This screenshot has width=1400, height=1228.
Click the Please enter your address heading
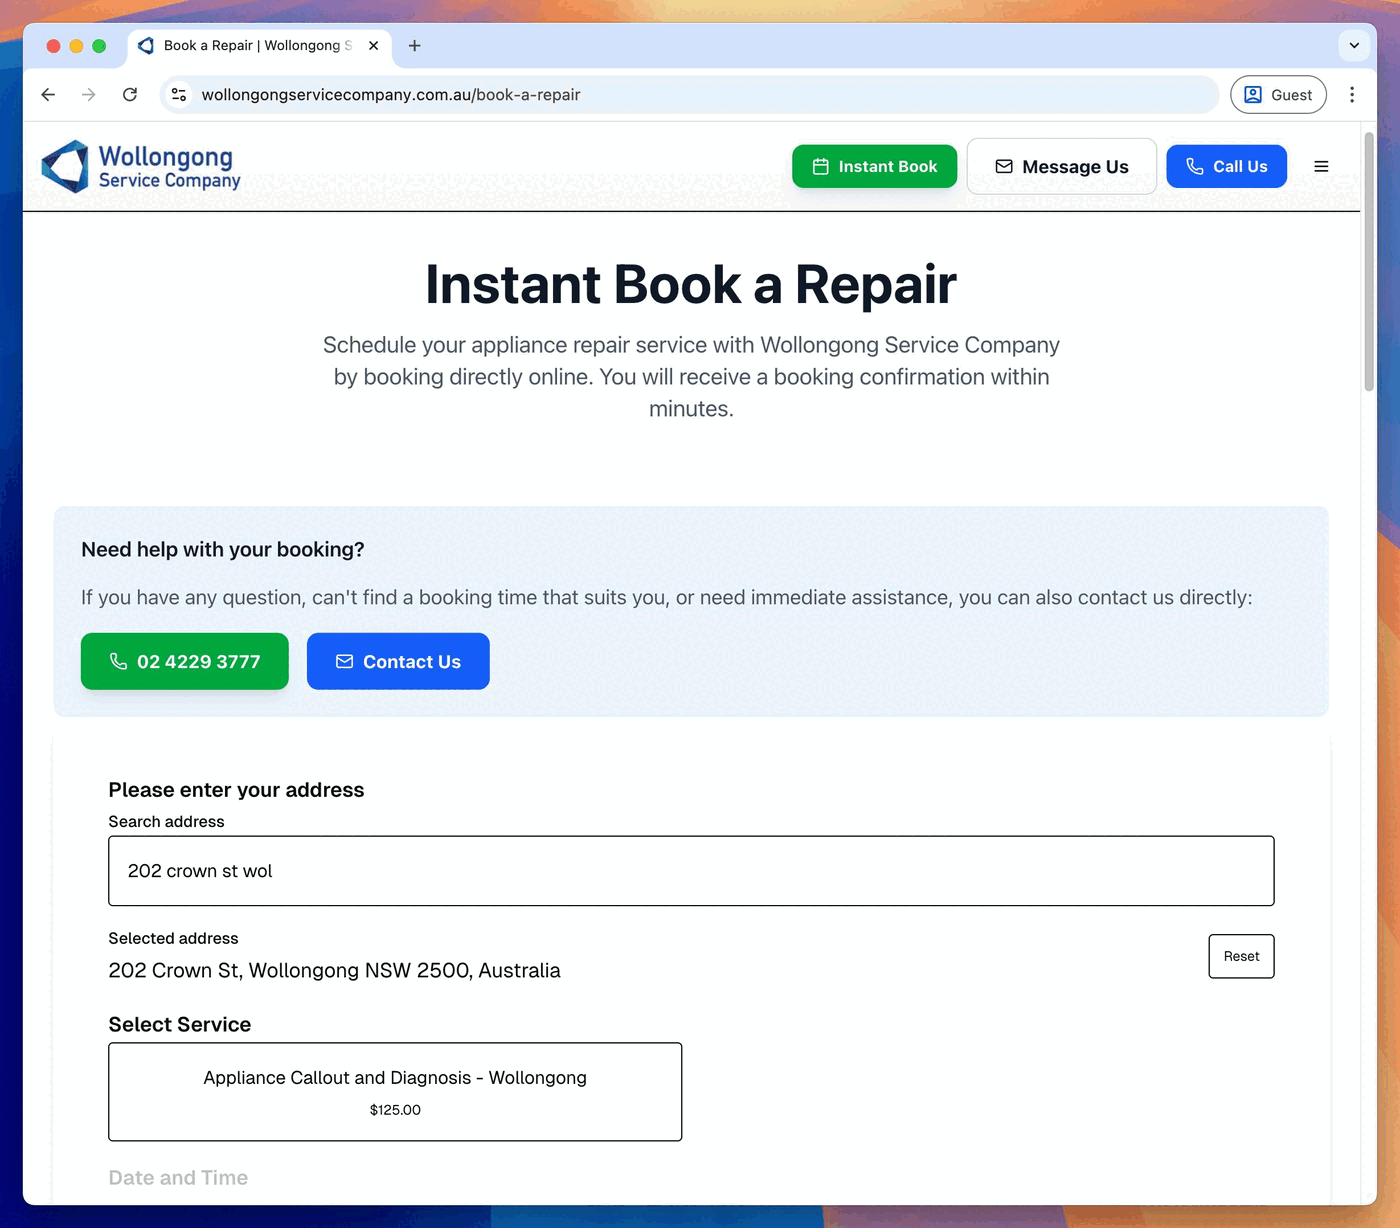coord(236,790)
